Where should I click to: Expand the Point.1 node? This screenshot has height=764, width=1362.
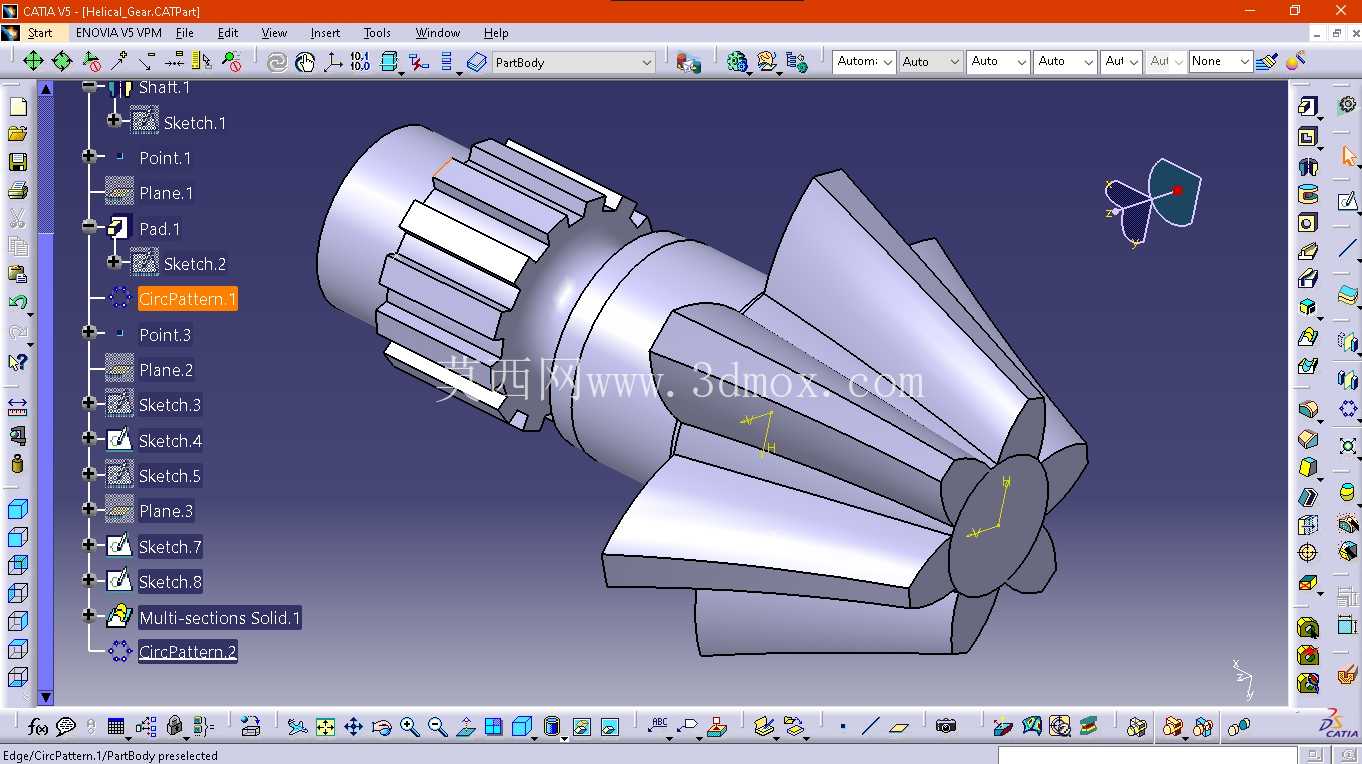tap(89, 156)
